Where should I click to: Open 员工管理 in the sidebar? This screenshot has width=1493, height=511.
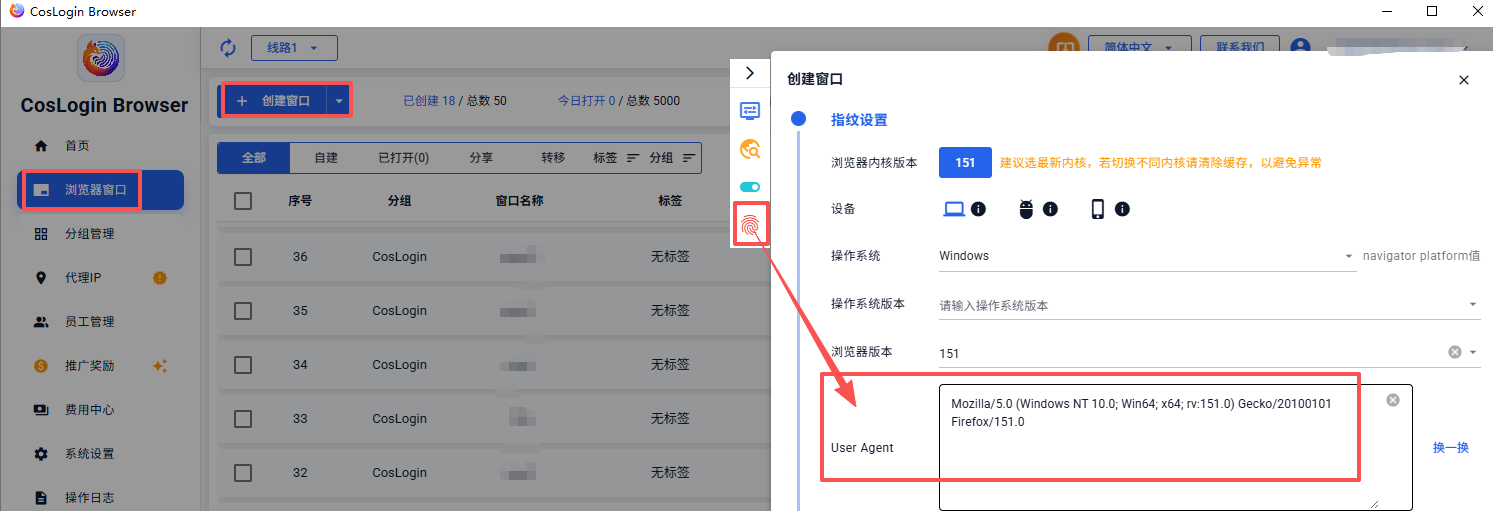89,322
